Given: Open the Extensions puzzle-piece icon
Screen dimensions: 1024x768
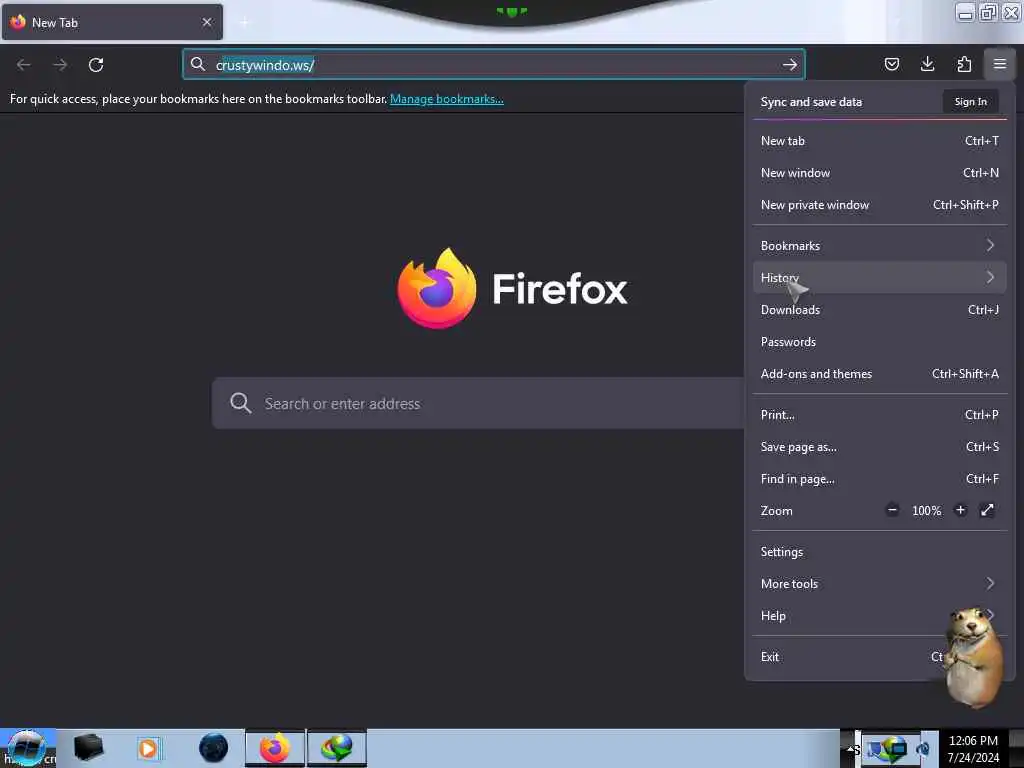Looking at the screenshot, I should 964,64.
